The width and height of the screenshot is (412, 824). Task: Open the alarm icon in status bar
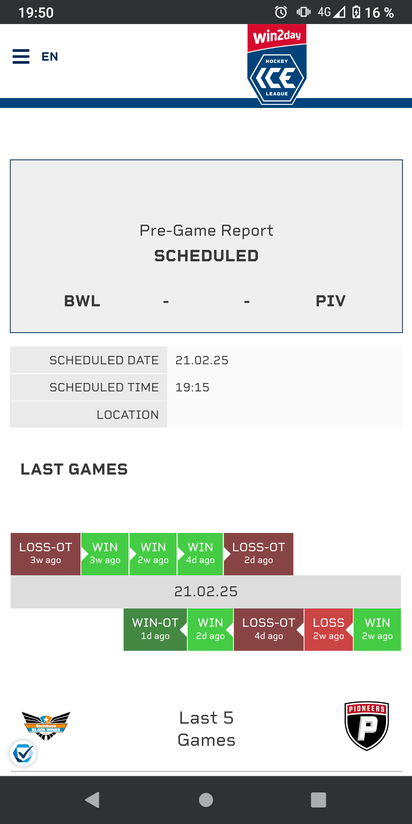281,12
